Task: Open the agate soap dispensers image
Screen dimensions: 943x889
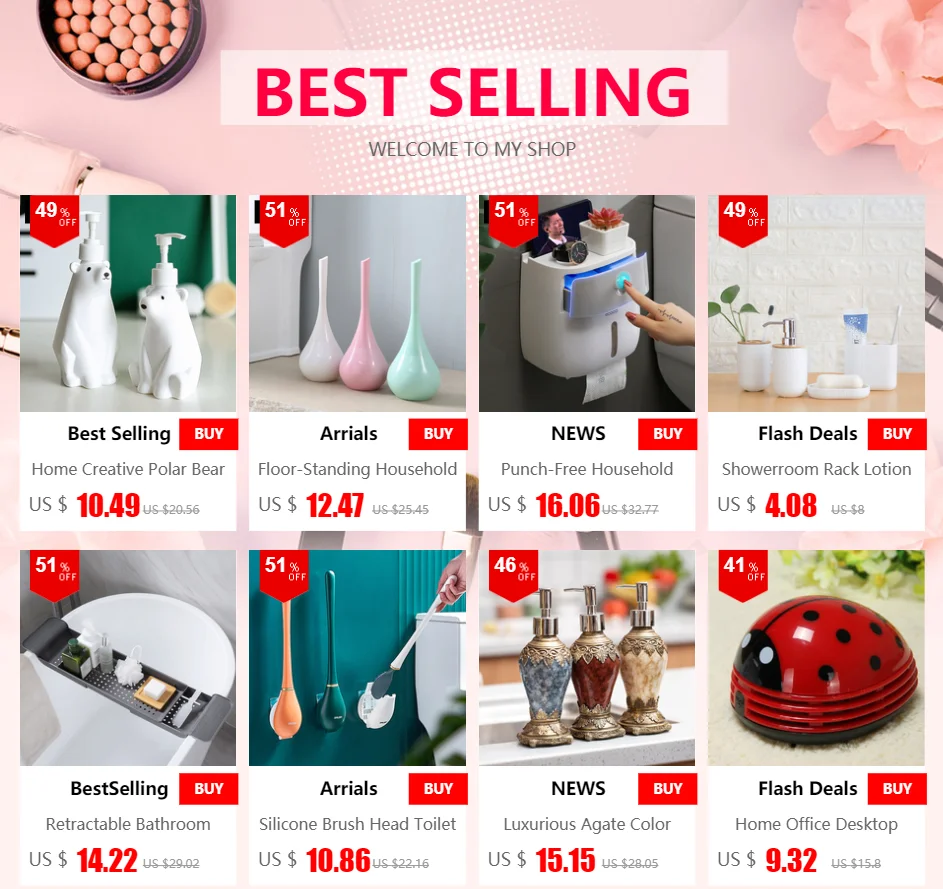Action: 587,658
